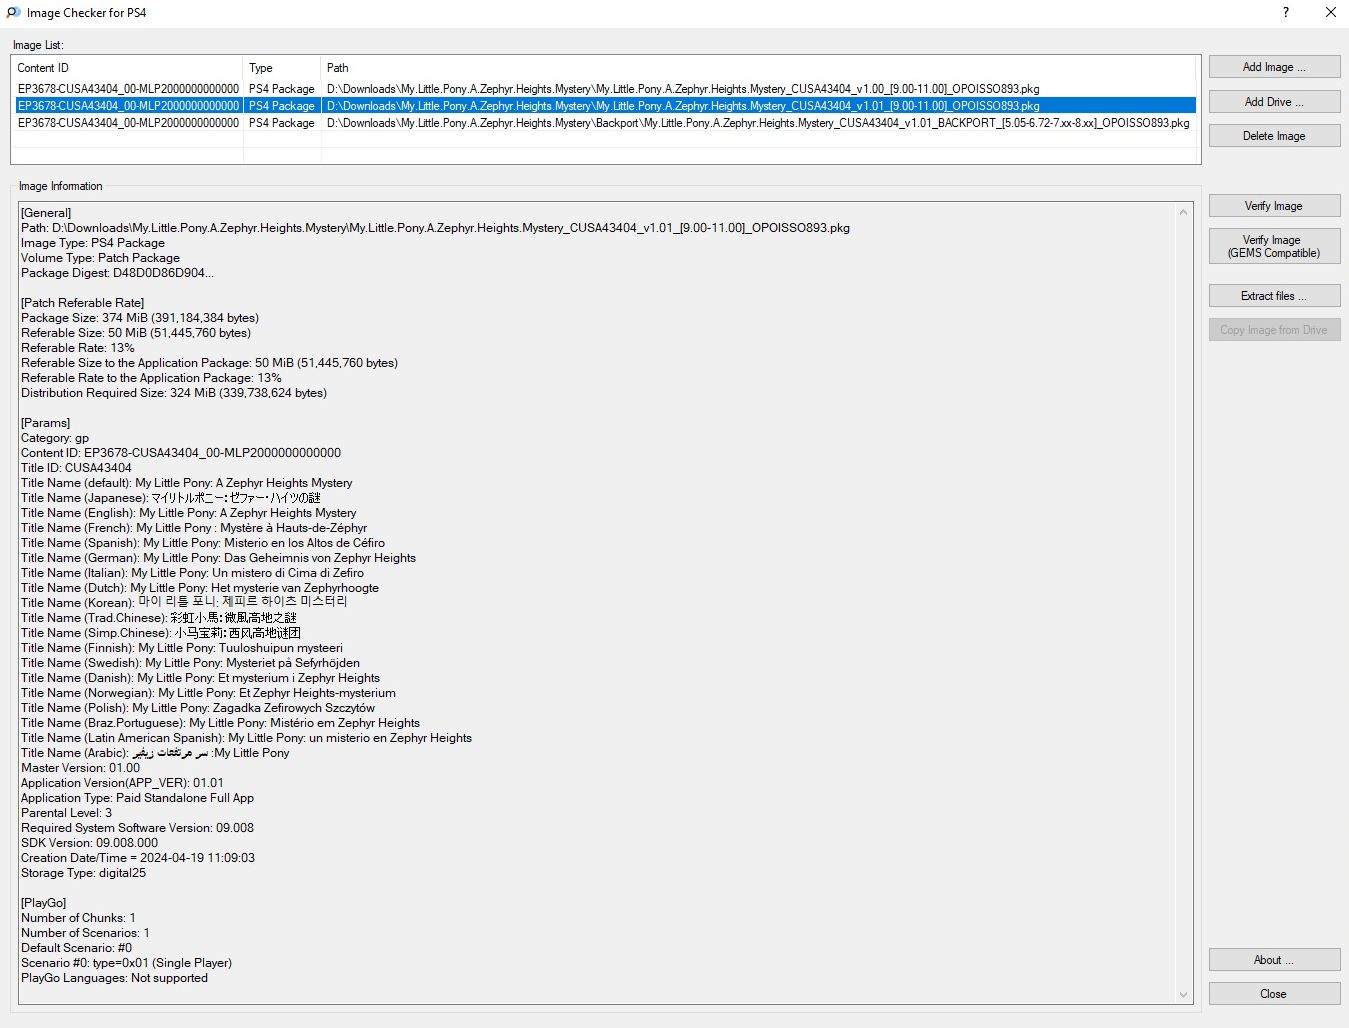
Task: Click Verify Image (GEMS Compatible) button
Action: (1274, 246)
